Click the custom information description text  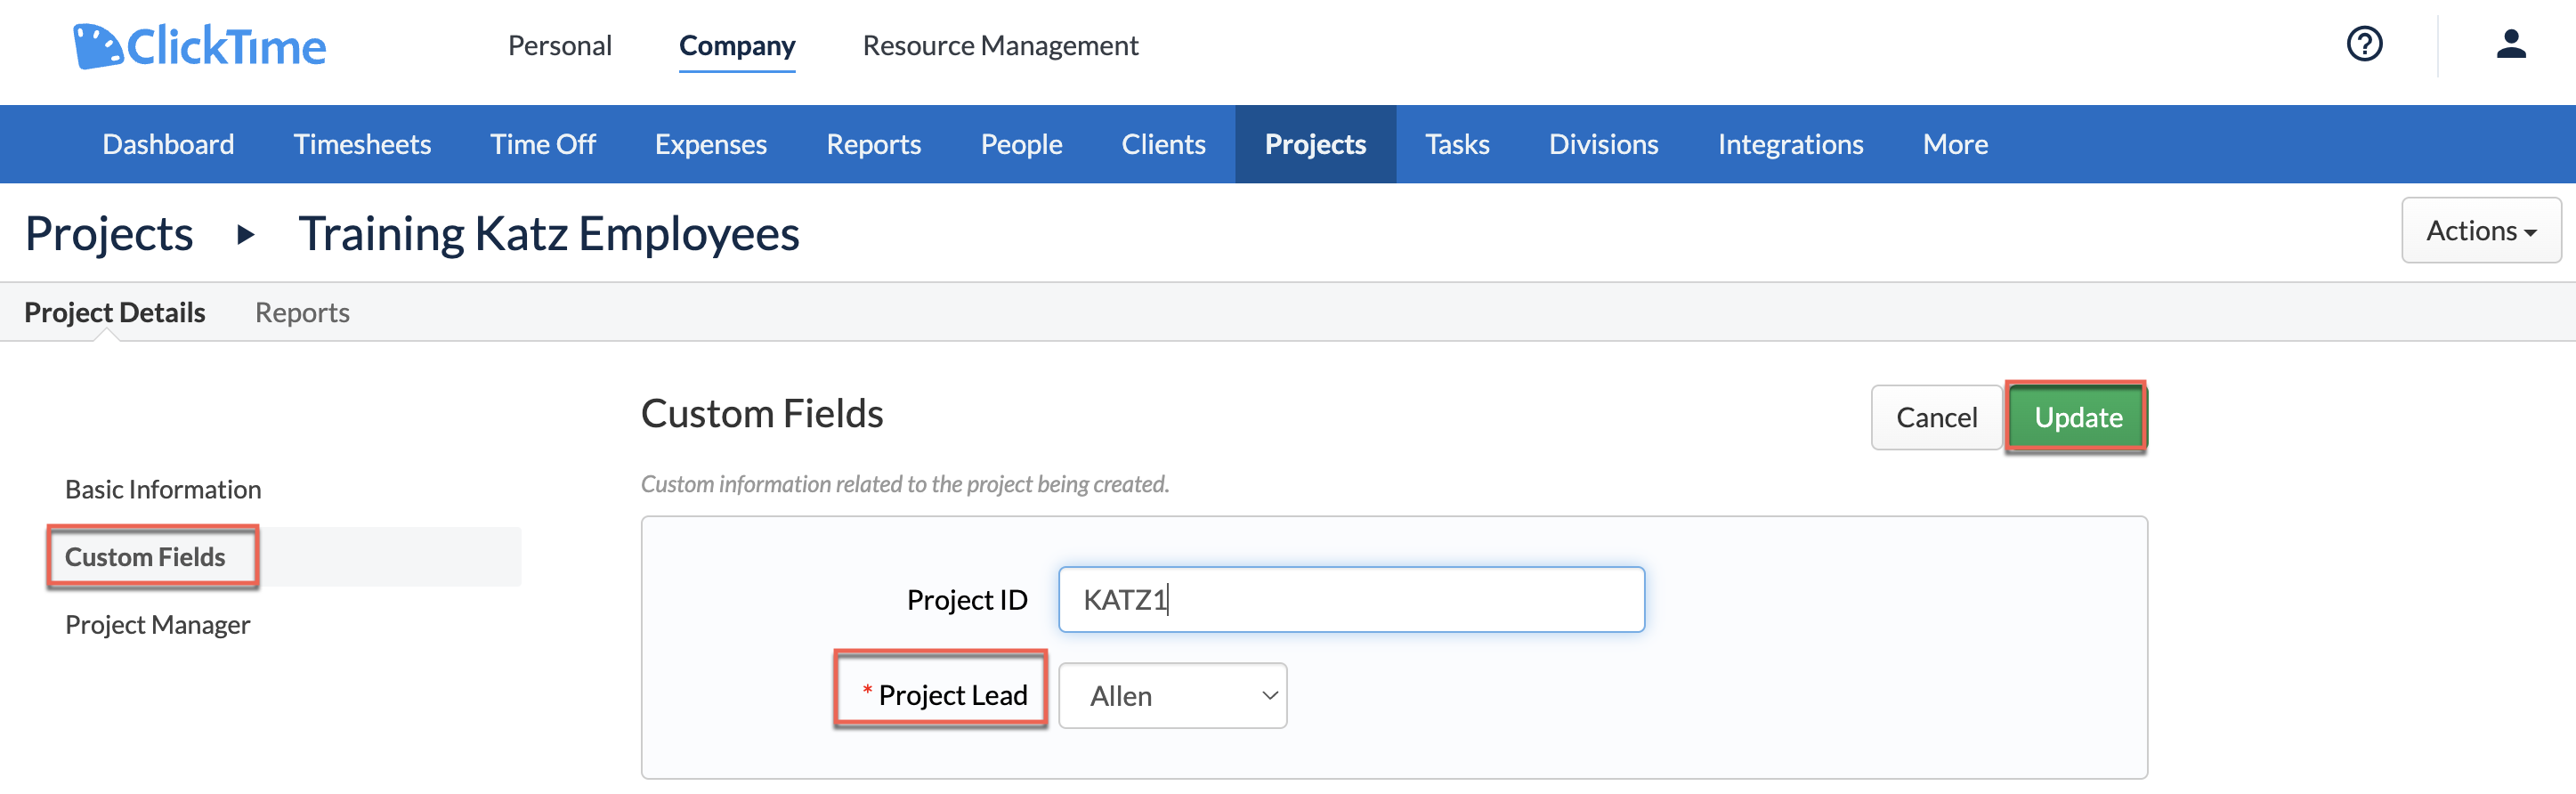click(905, 484)
